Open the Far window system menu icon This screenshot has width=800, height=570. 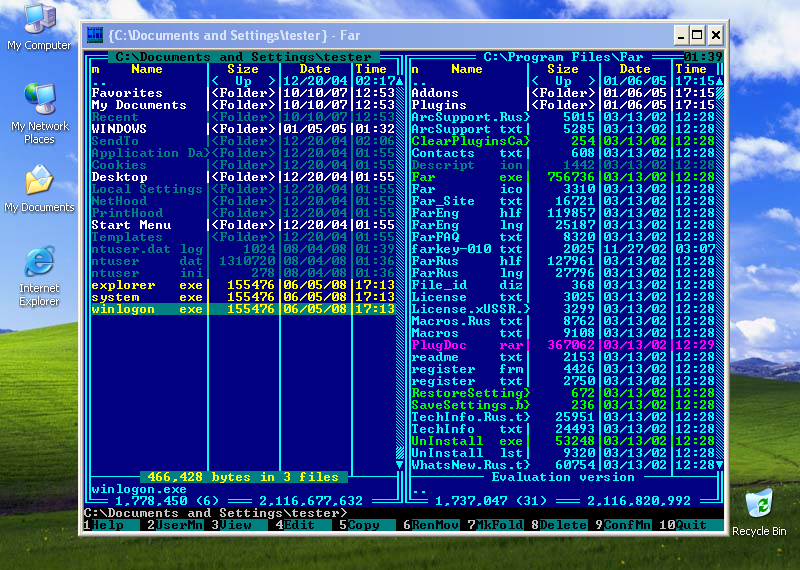[95, 35]
